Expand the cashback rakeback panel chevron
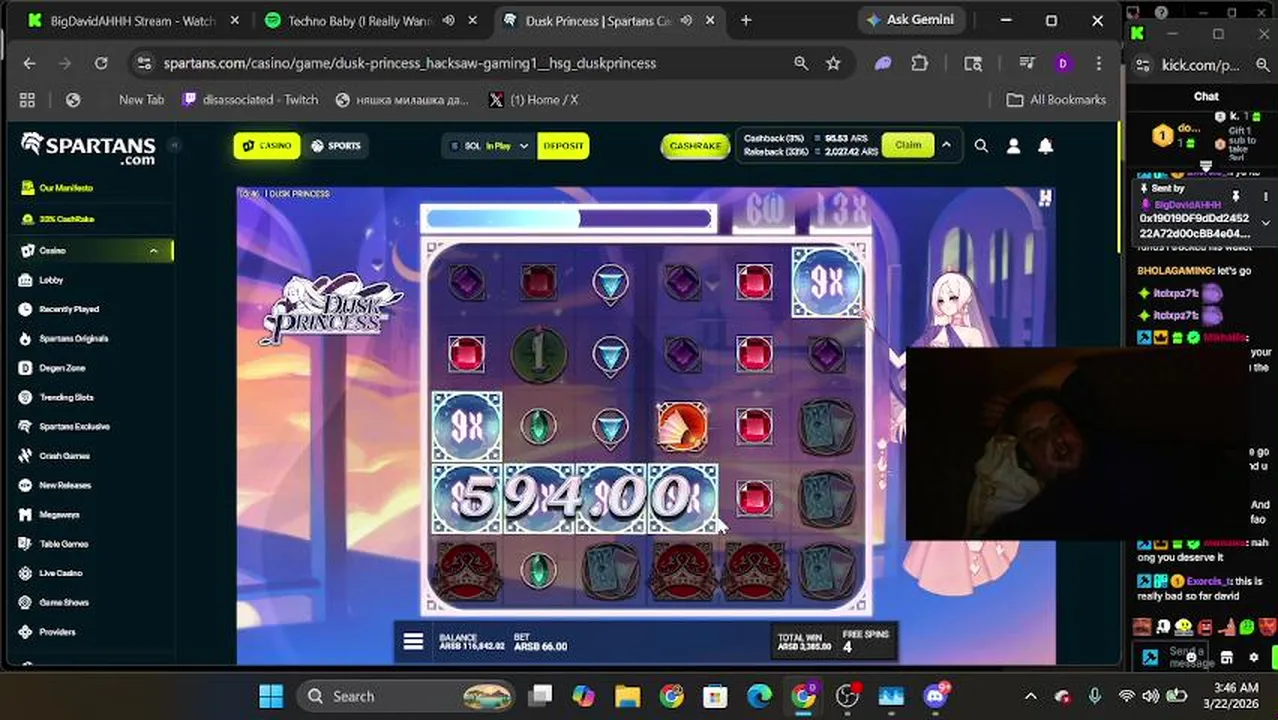 (946, 146)
